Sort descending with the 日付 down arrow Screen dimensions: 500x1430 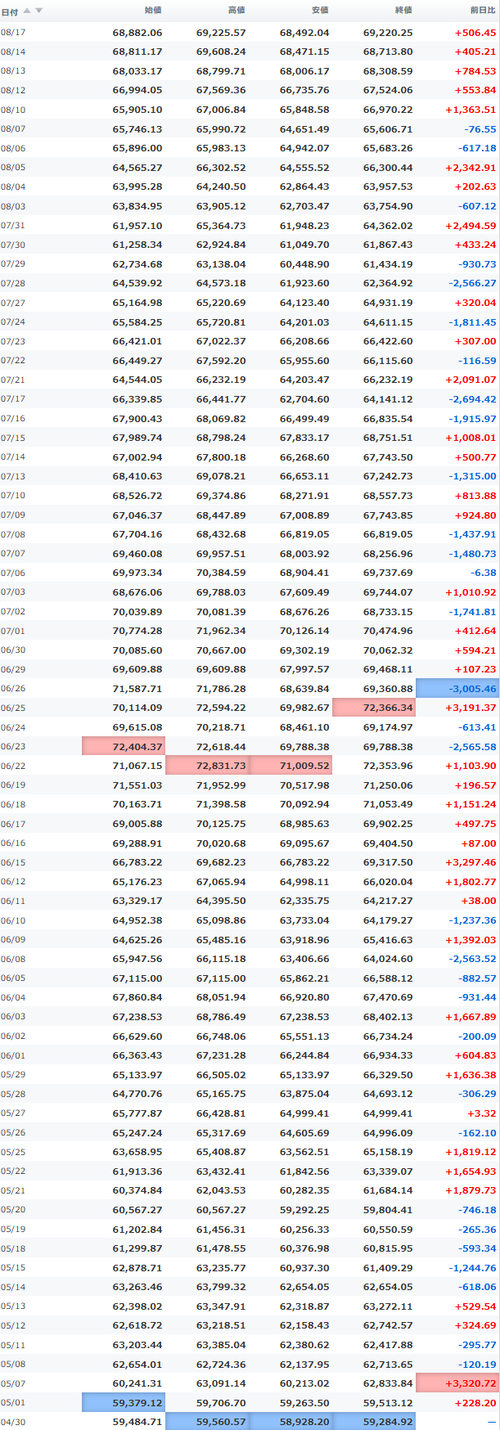click(x=39, y=10)
